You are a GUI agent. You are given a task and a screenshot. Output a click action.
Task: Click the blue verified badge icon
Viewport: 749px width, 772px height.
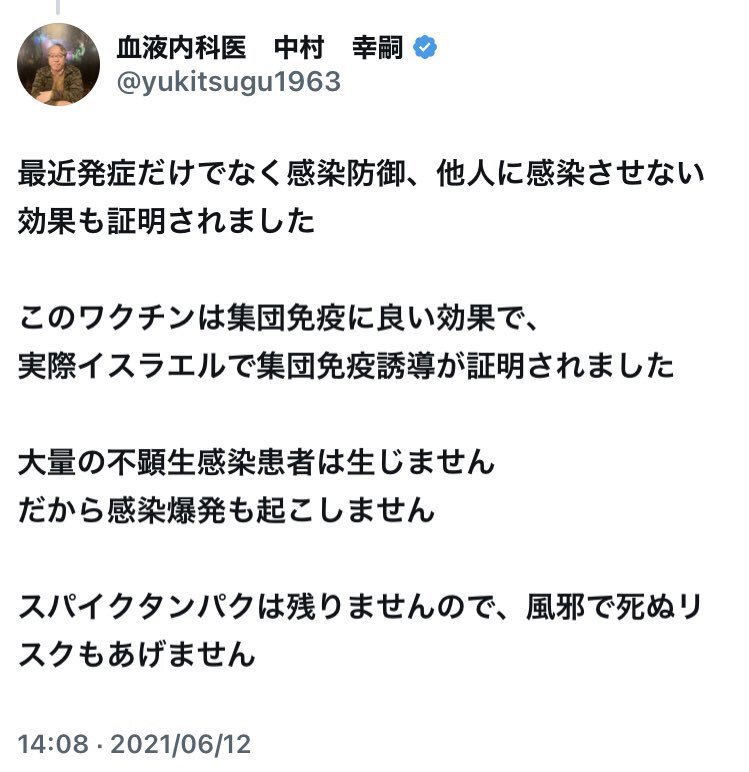click(x=424, y=48)
